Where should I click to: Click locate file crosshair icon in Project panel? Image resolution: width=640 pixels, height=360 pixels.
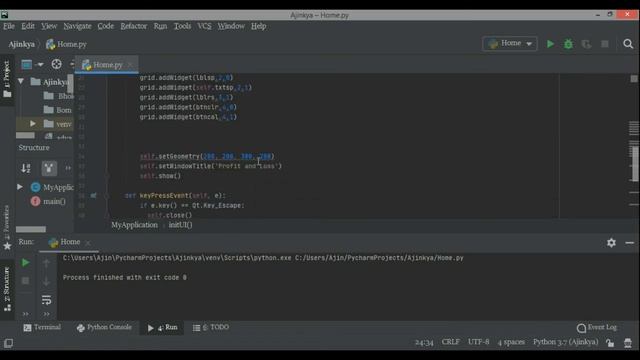(x=56, y=64)
